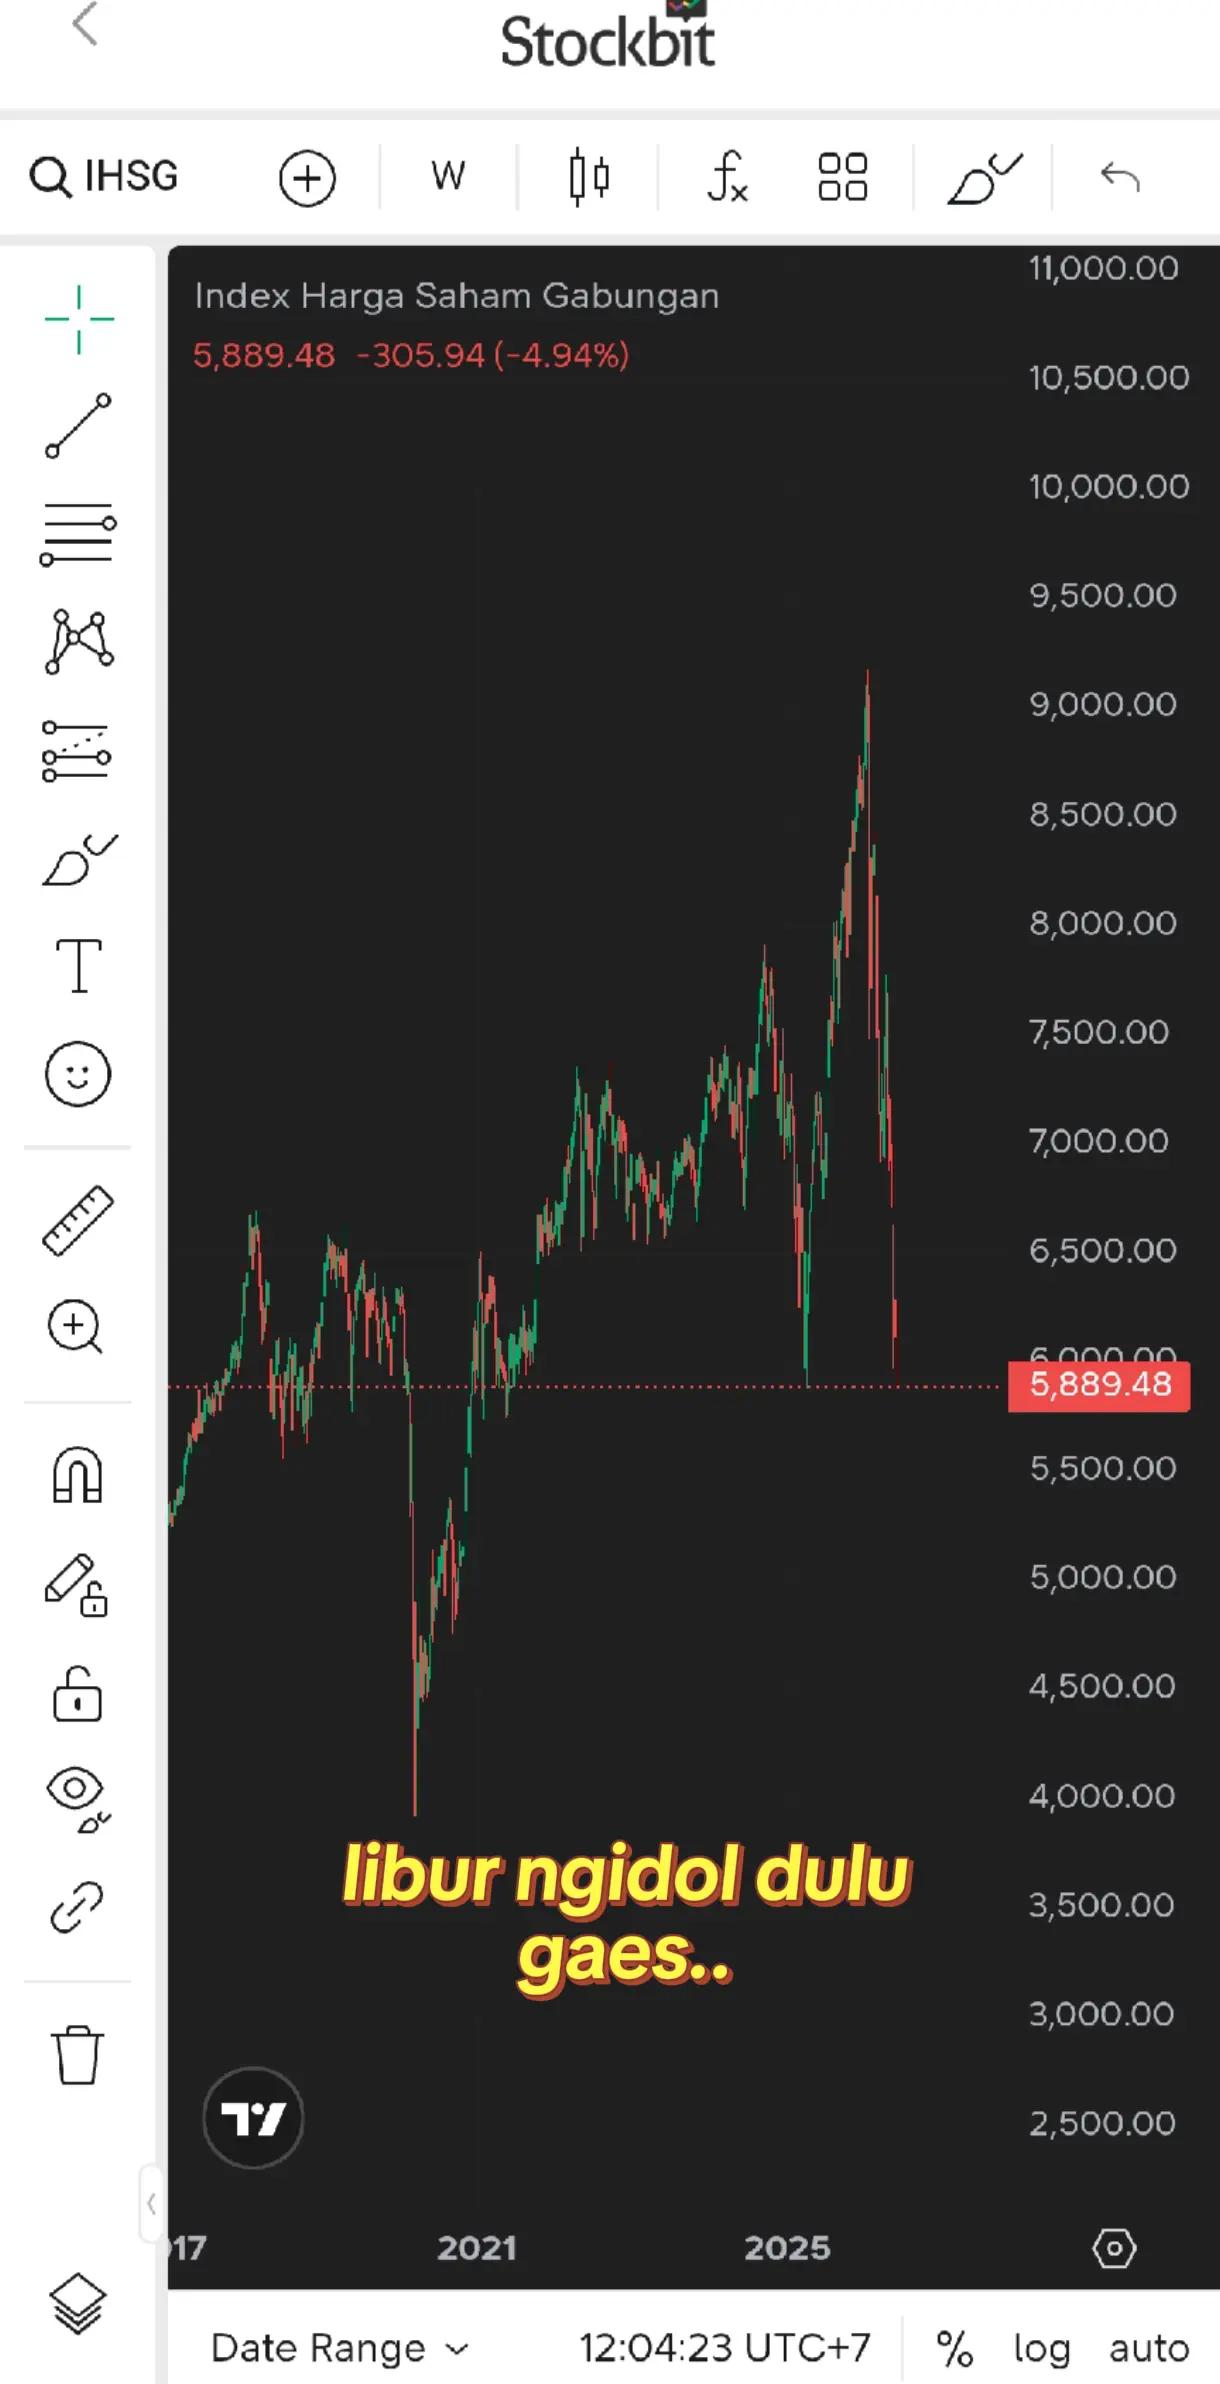Open the W timeframe selector
This screenshot has width=1220, height=2384.
pyautogui.click(x=448, y=176)
